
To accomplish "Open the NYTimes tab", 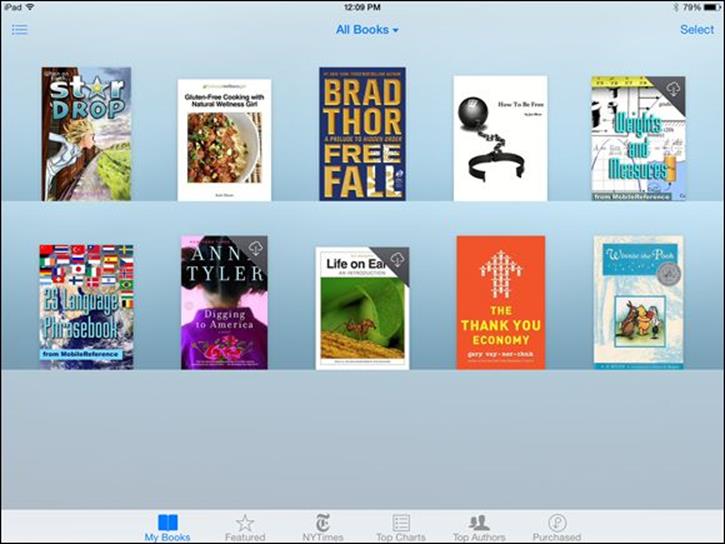I will [x=323, y=527].
